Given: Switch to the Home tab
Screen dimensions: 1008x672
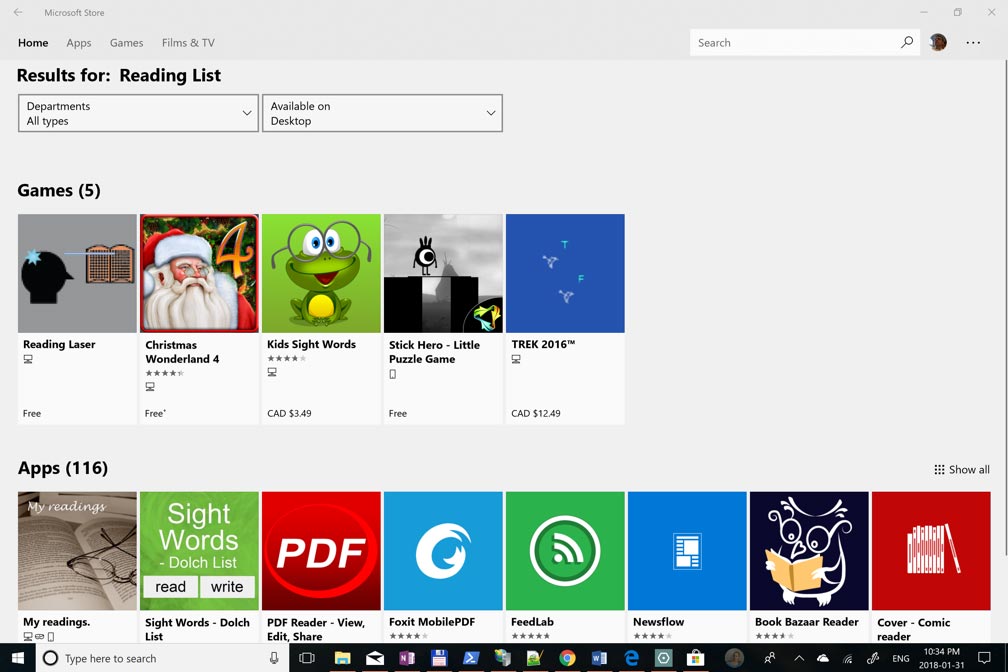Looking at the screenshot, I should coord(33,42).
